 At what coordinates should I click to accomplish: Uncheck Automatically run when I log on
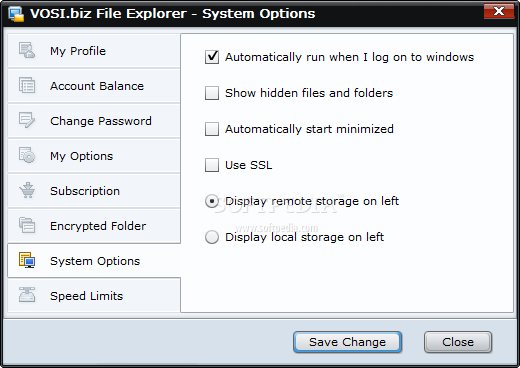coord(212,57)
